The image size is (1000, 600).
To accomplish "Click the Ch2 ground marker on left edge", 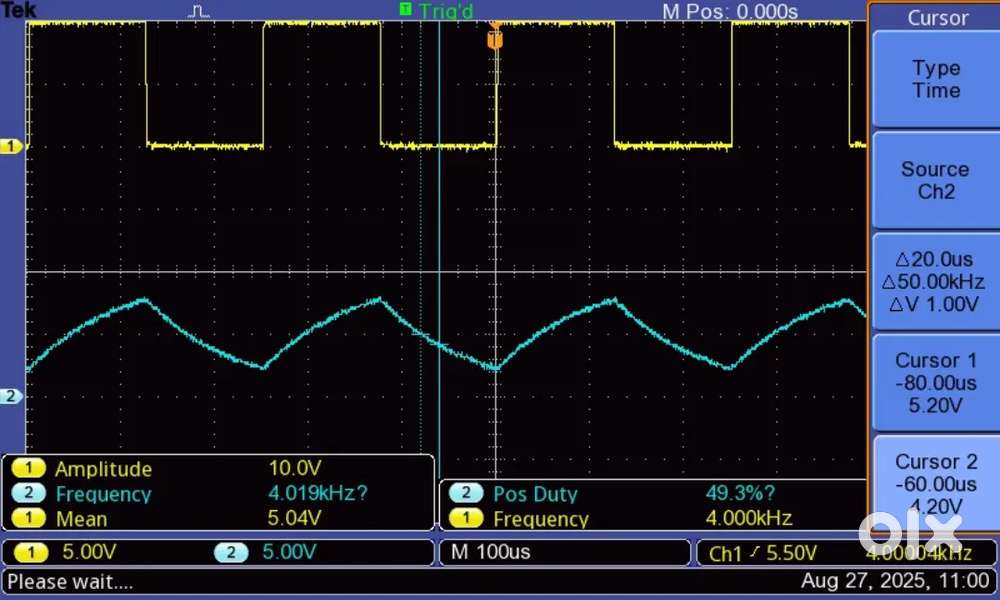I will click(11, 397).
